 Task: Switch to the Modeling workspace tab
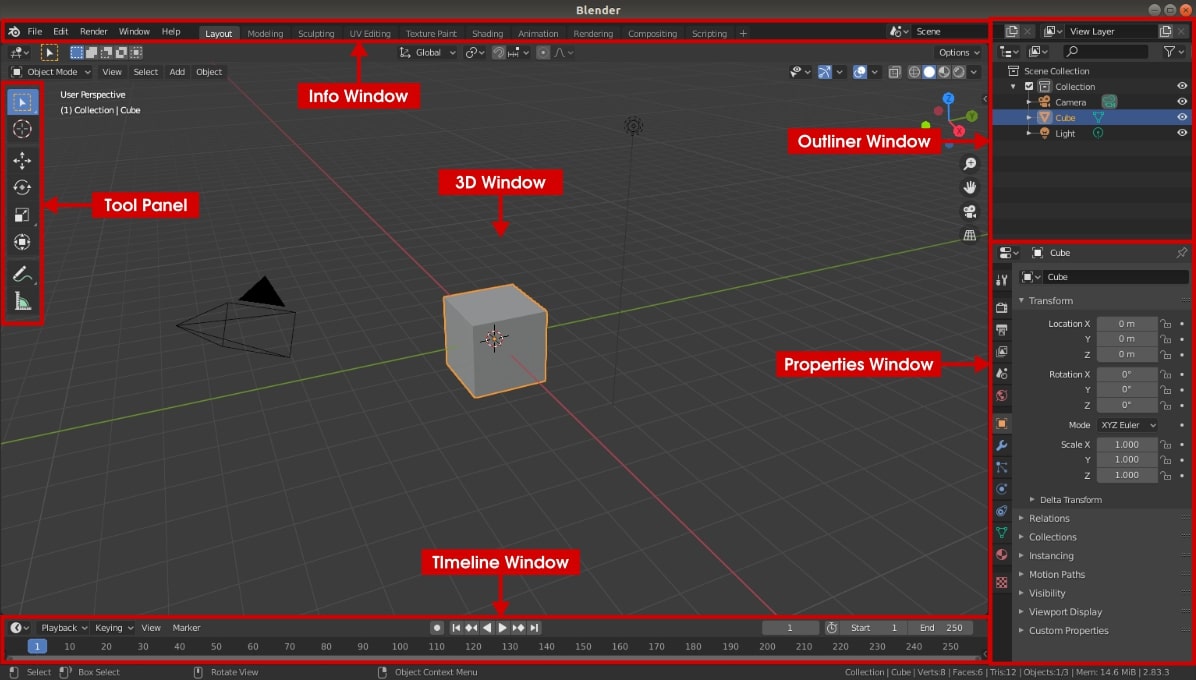pos(265,34)
